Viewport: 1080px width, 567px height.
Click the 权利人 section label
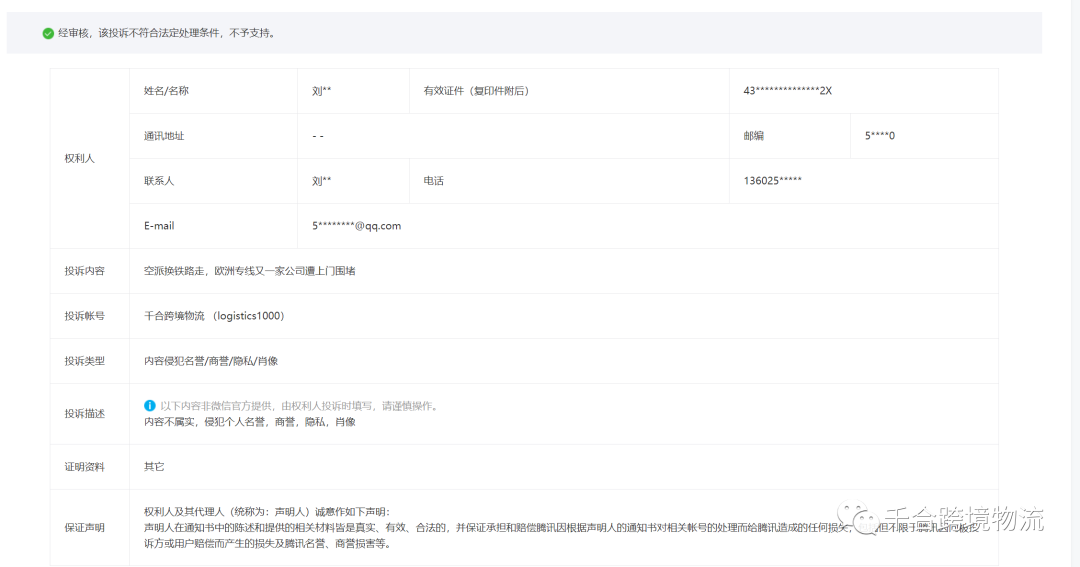[x=80, y=158]
